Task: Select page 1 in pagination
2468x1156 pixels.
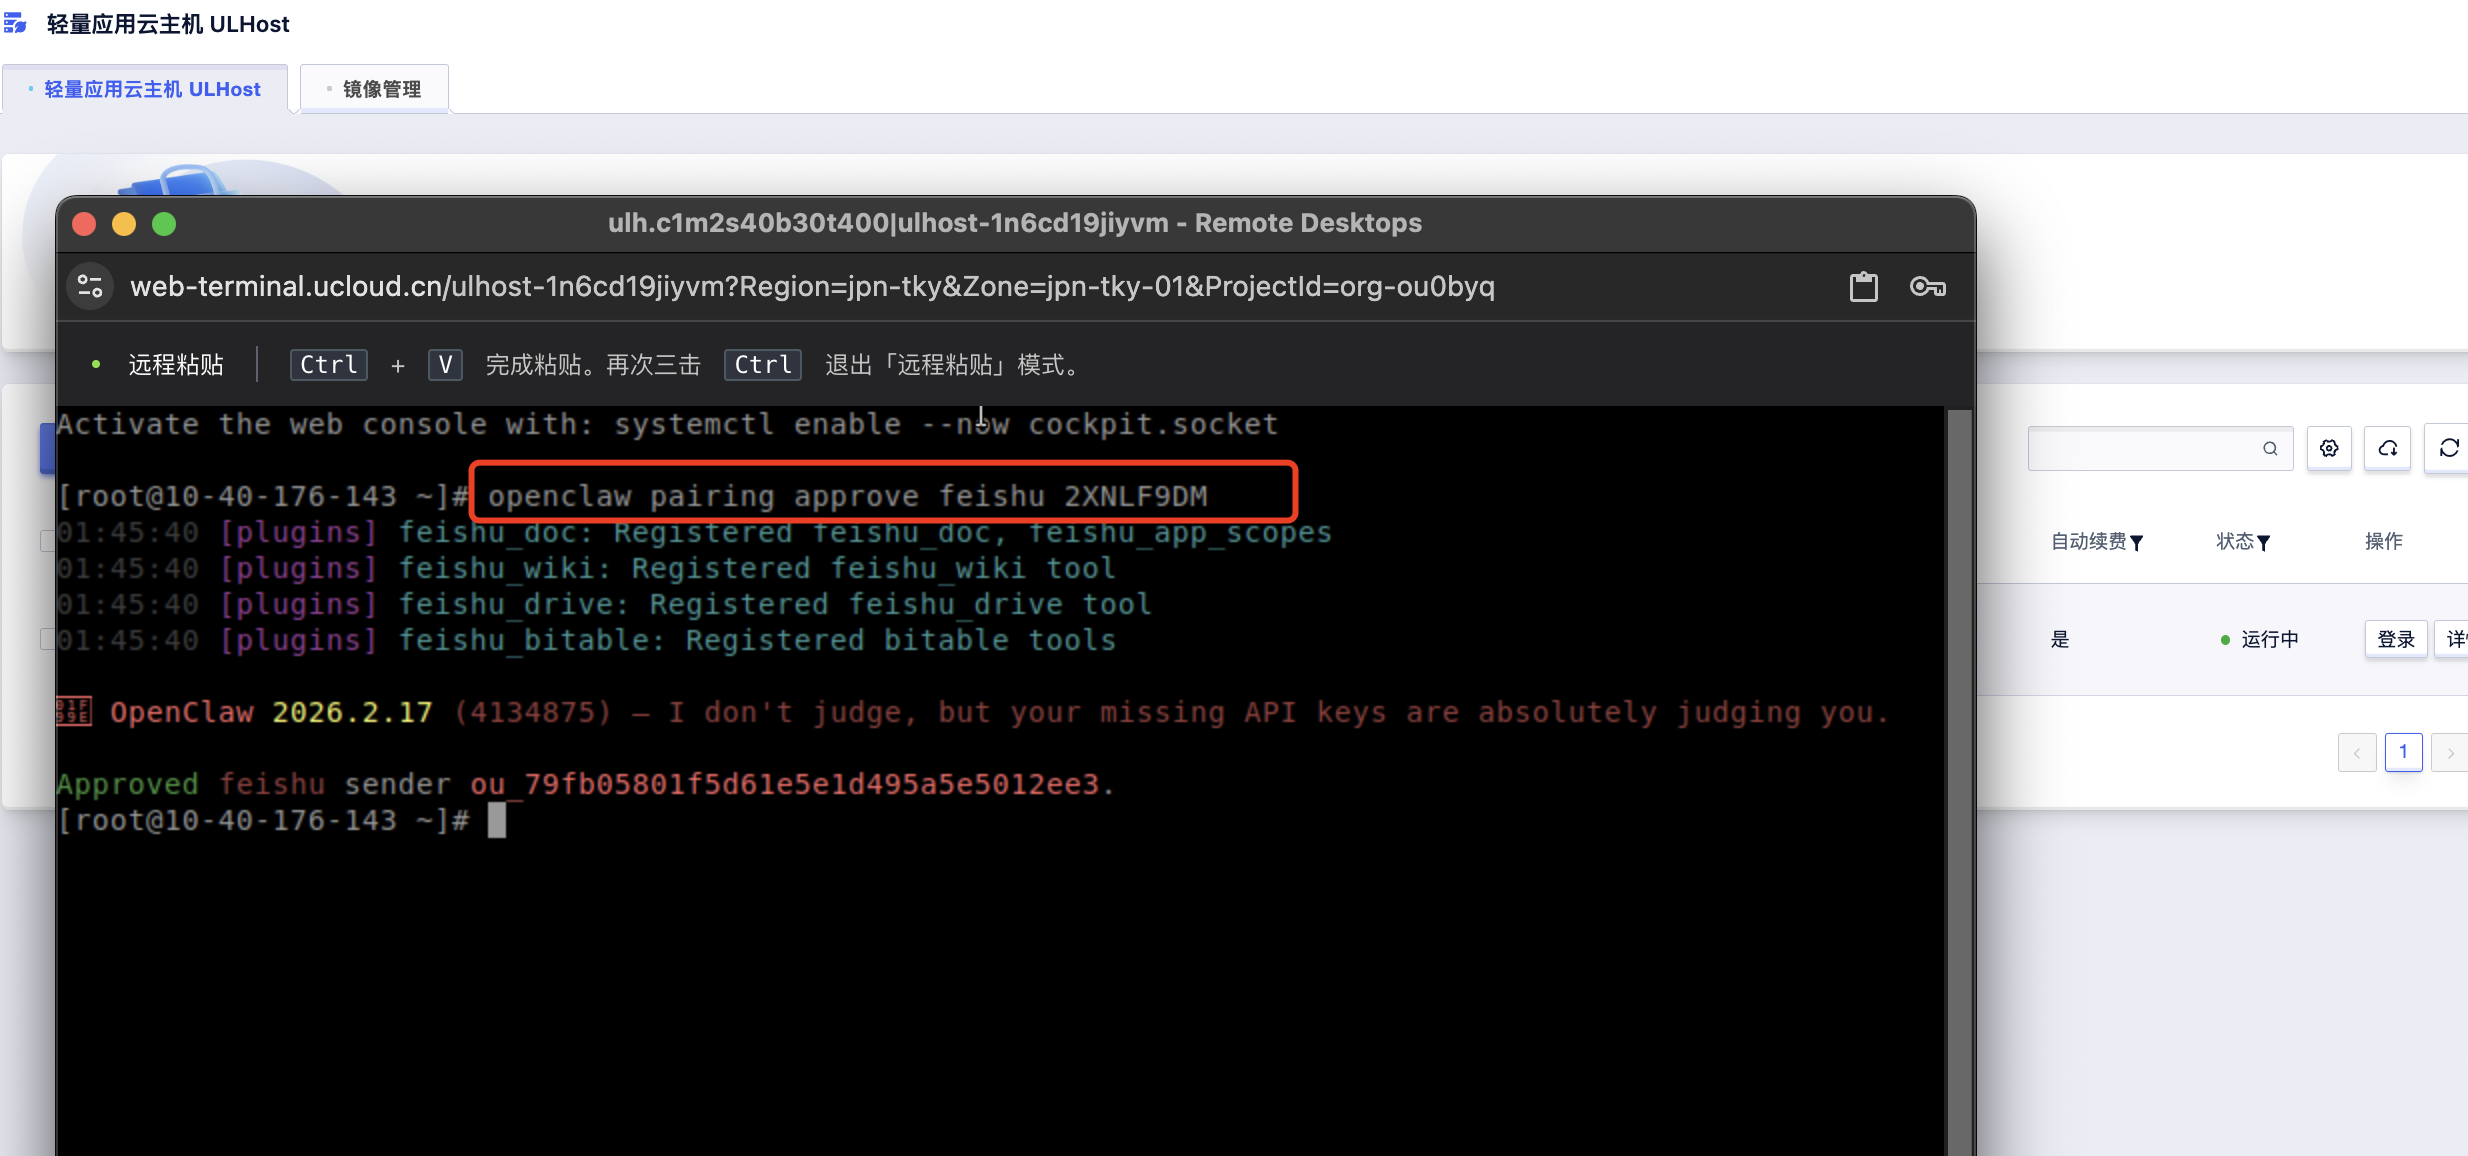Action: point(2403,752)
